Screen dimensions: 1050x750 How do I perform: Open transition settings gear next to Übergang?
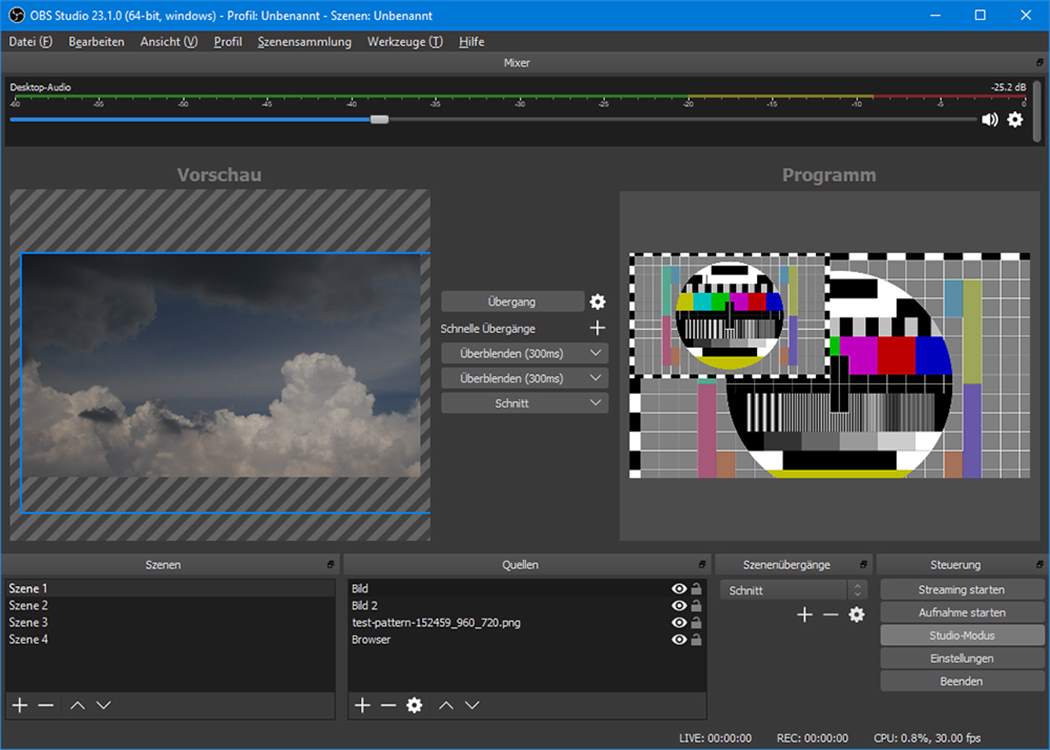597,302
